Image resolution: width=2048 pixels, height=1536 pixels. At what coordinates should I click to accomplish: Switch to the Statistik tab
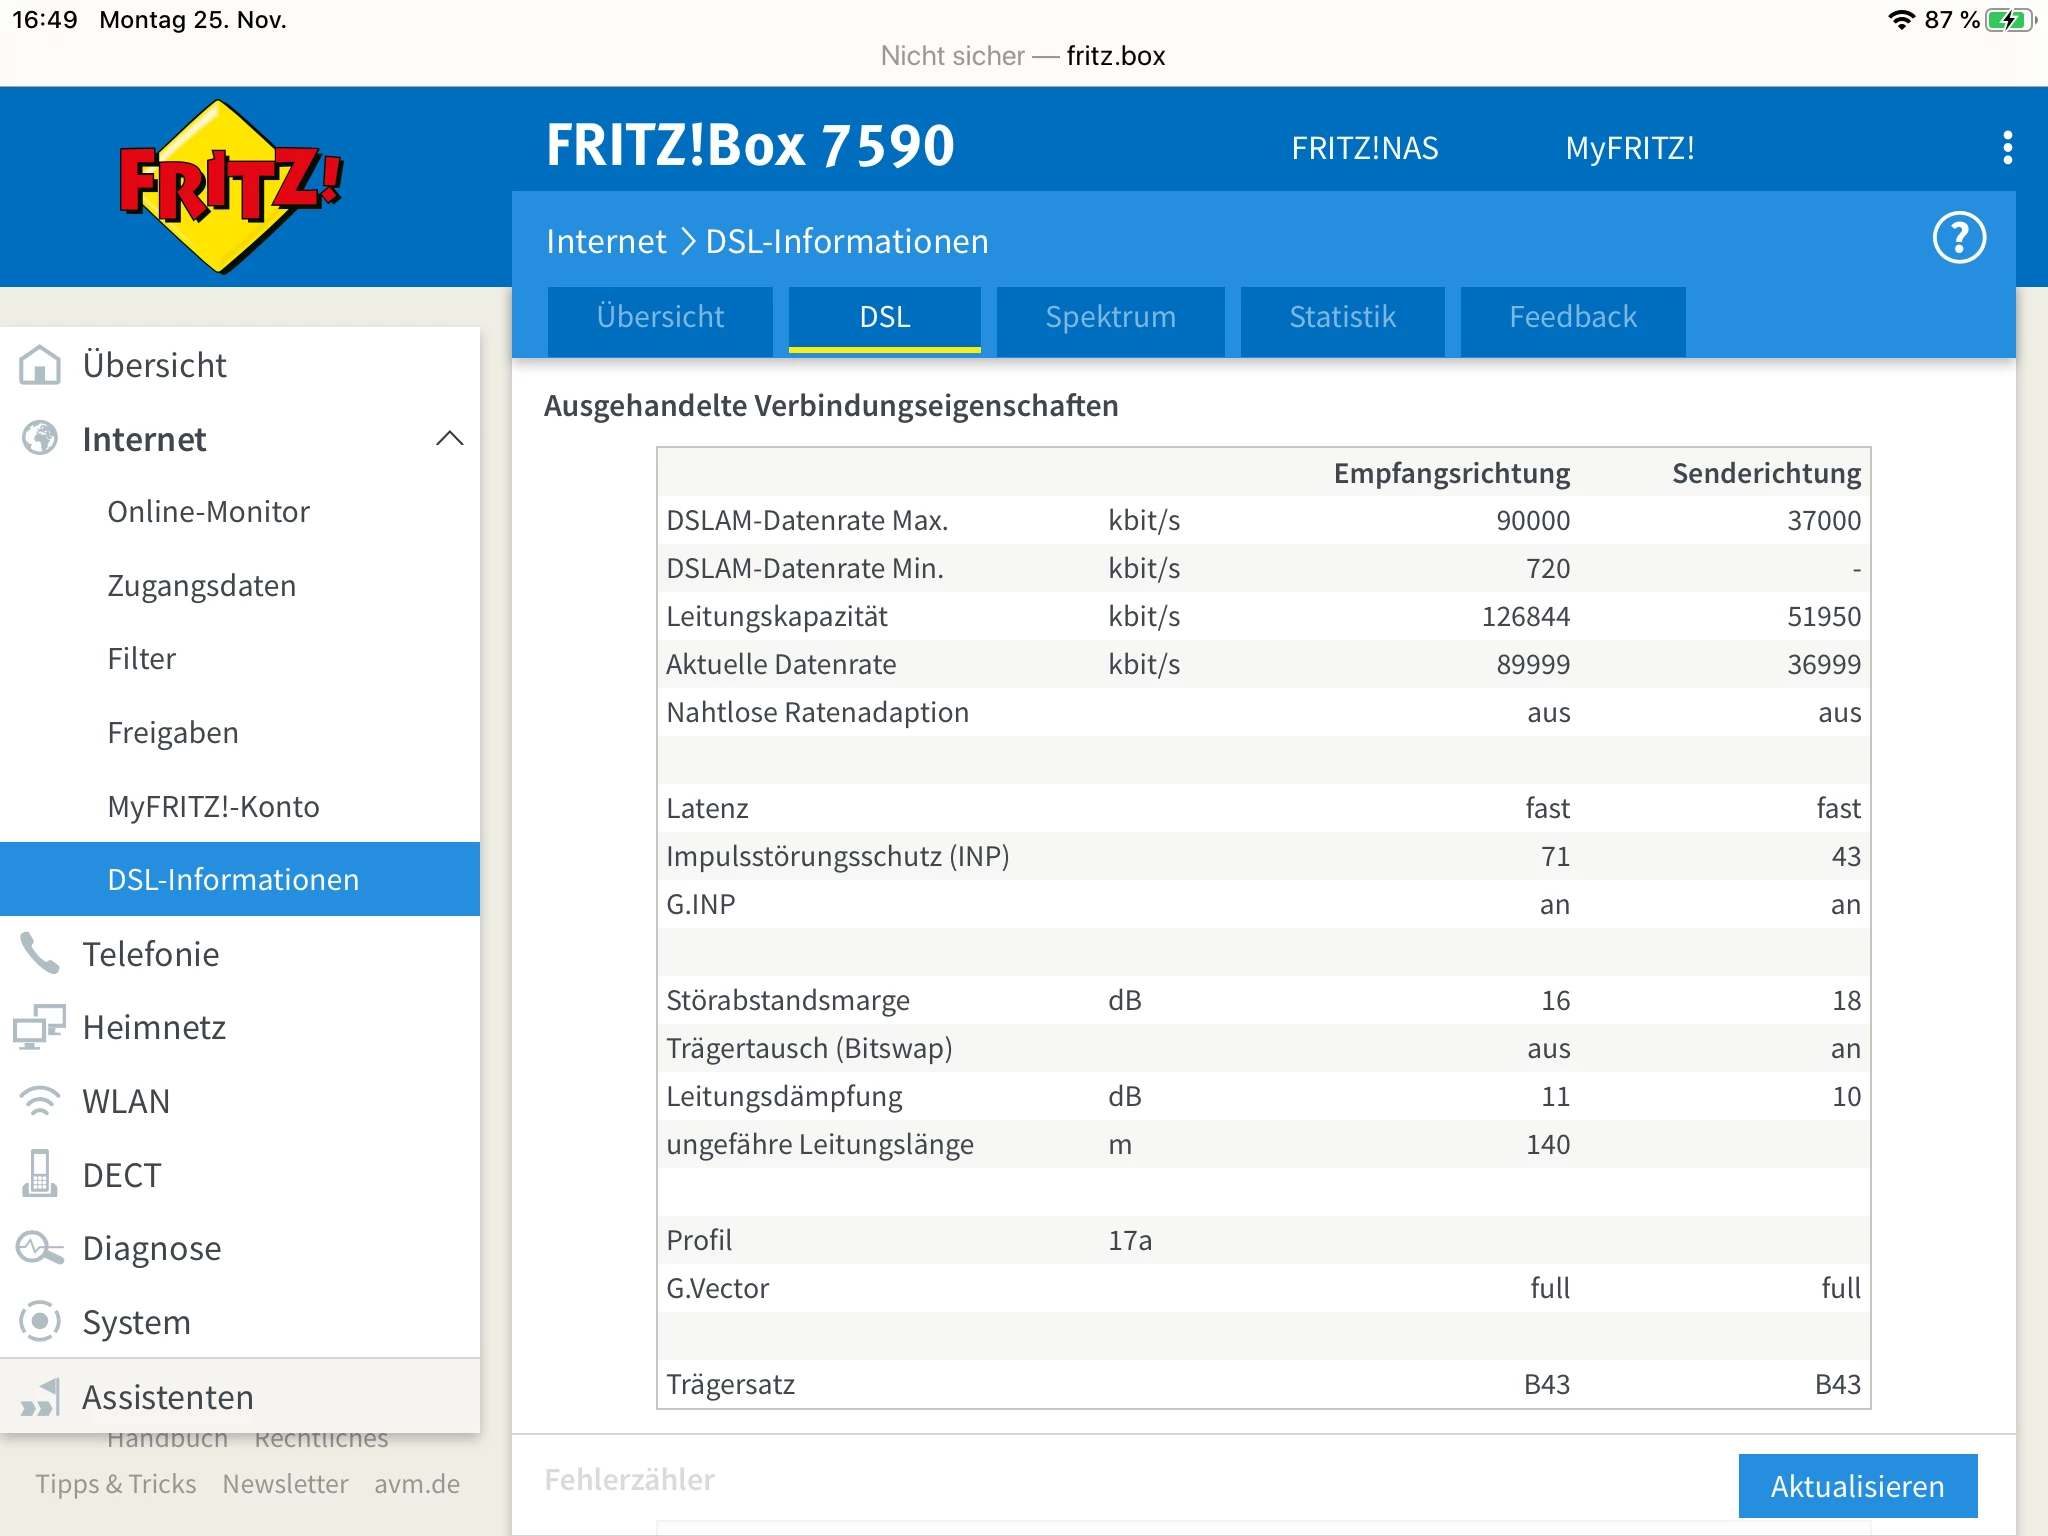[x=1342, y=318]
